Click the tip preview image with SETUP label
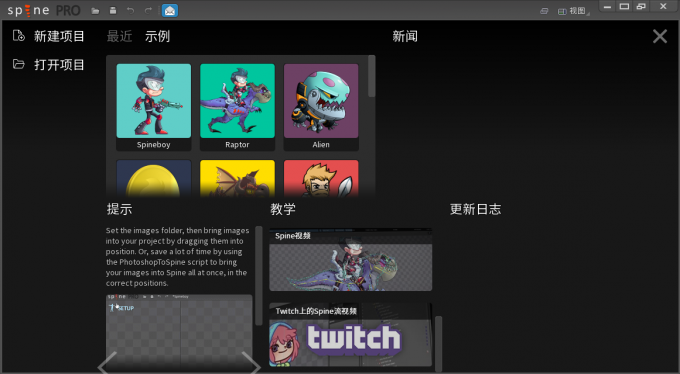 tap(179, 332)
